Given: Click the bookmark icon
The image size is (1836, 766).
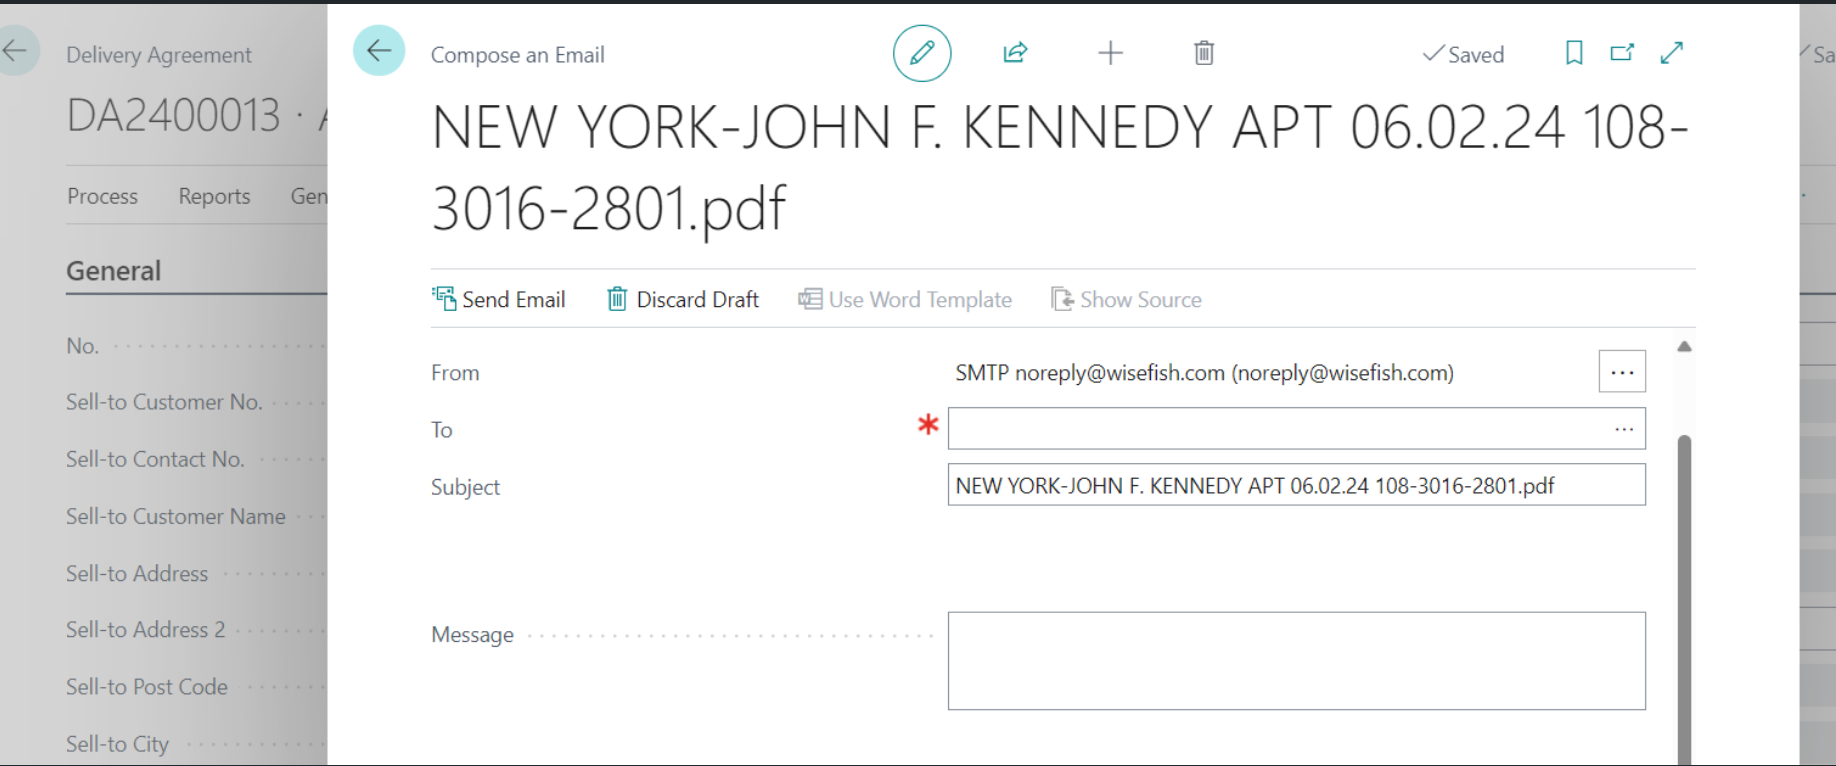Looking at the screenshot, I should (x=1573, y=53).
